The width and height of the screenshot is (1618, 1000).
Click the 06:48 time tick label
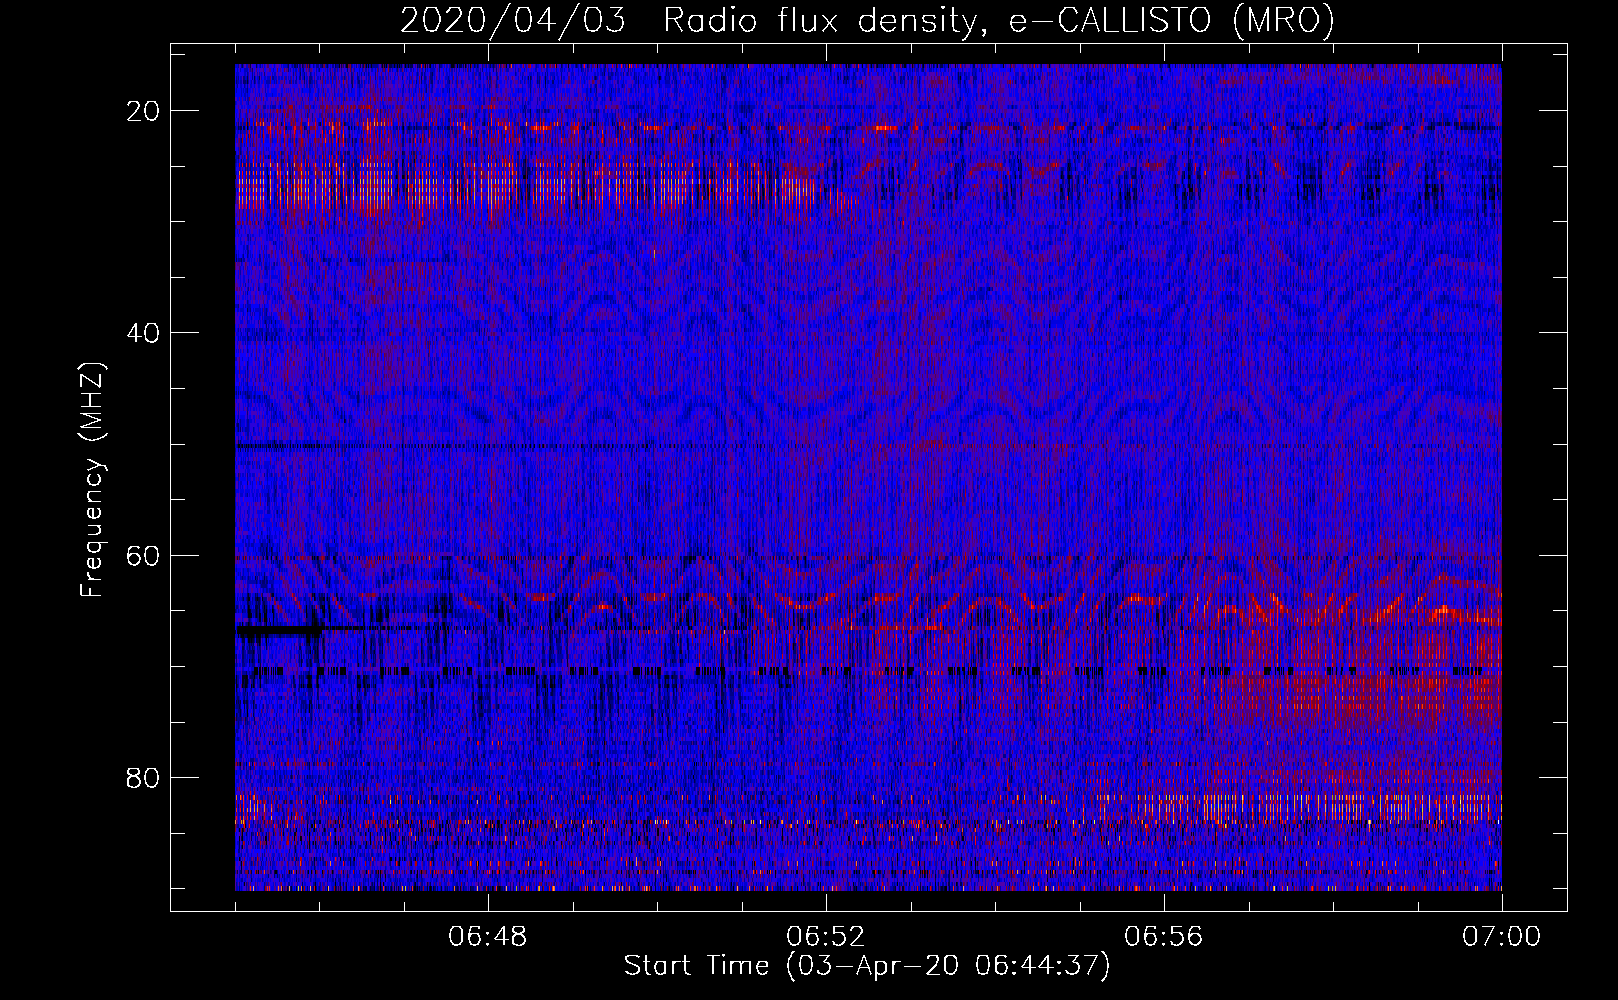tap(488, 937)
